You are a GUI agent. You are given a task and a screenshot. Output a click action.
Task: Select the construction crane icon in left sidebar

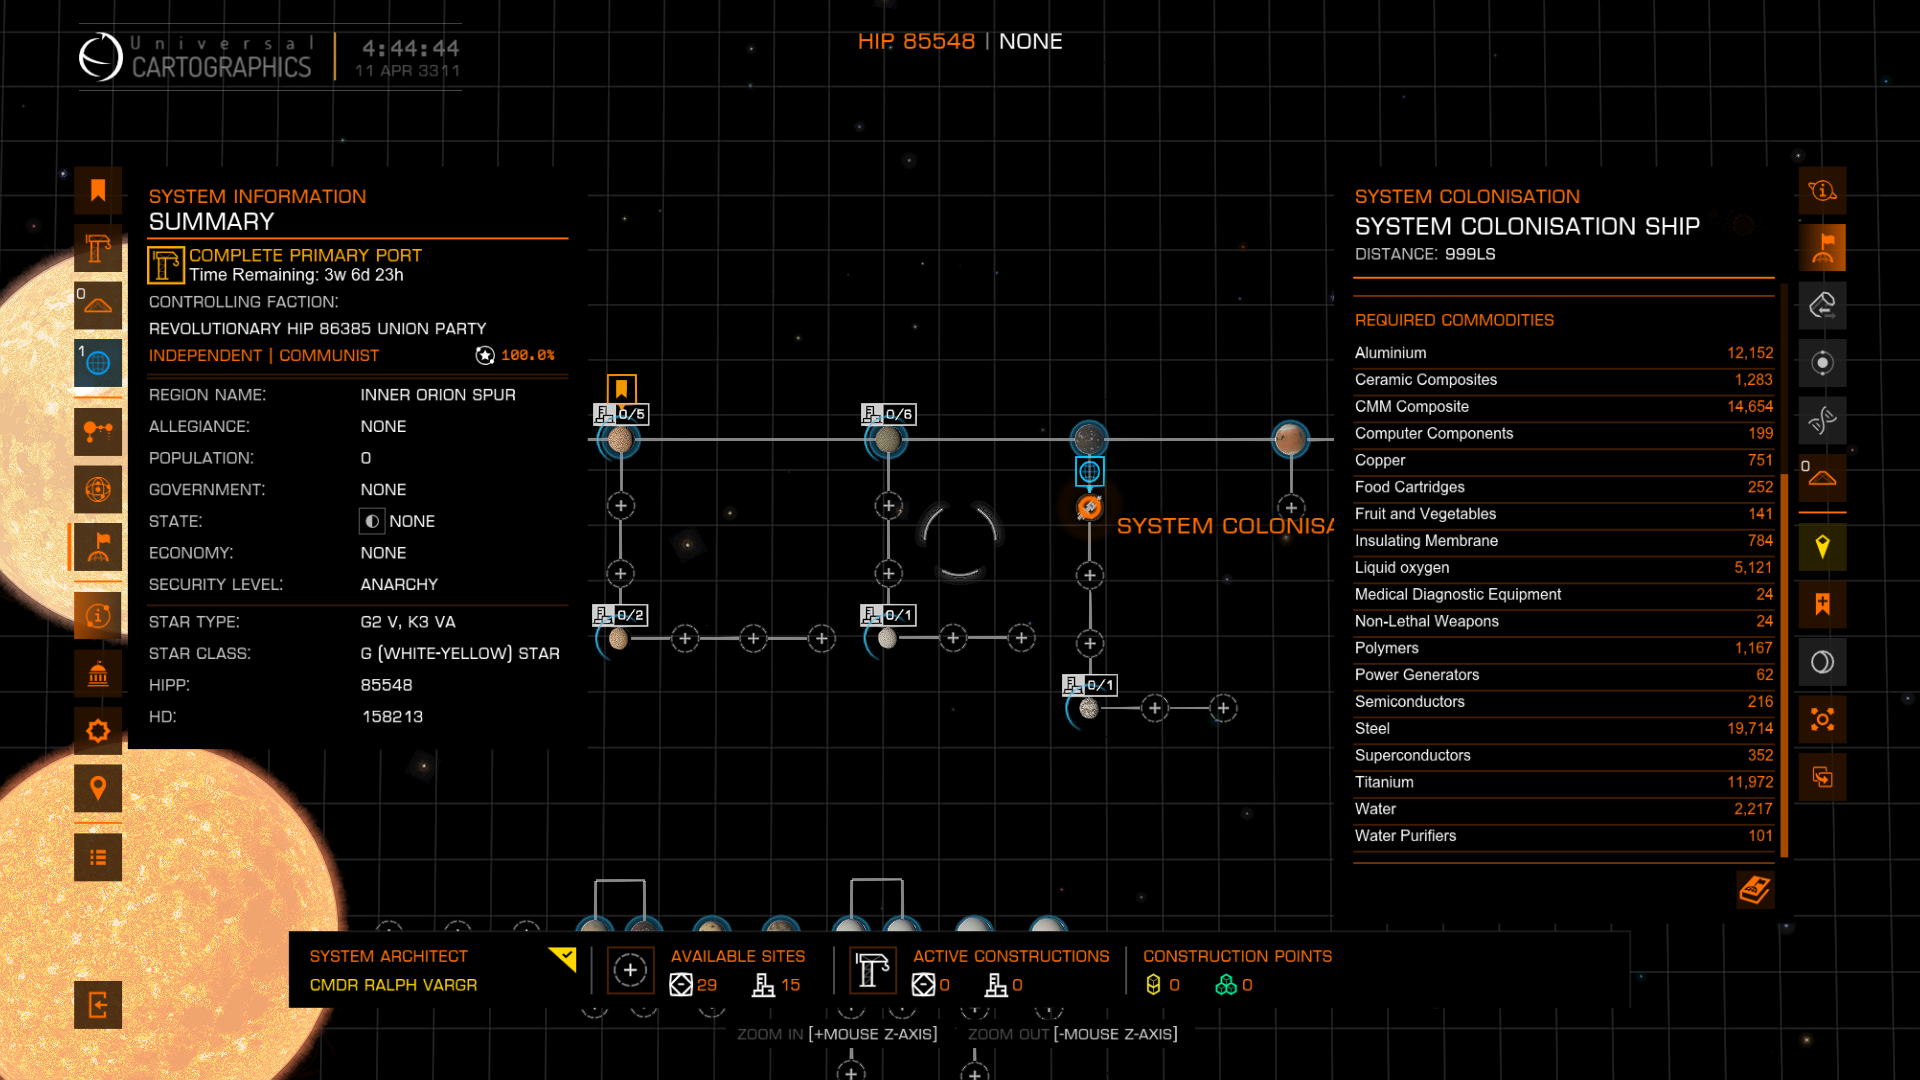(98, 248)
